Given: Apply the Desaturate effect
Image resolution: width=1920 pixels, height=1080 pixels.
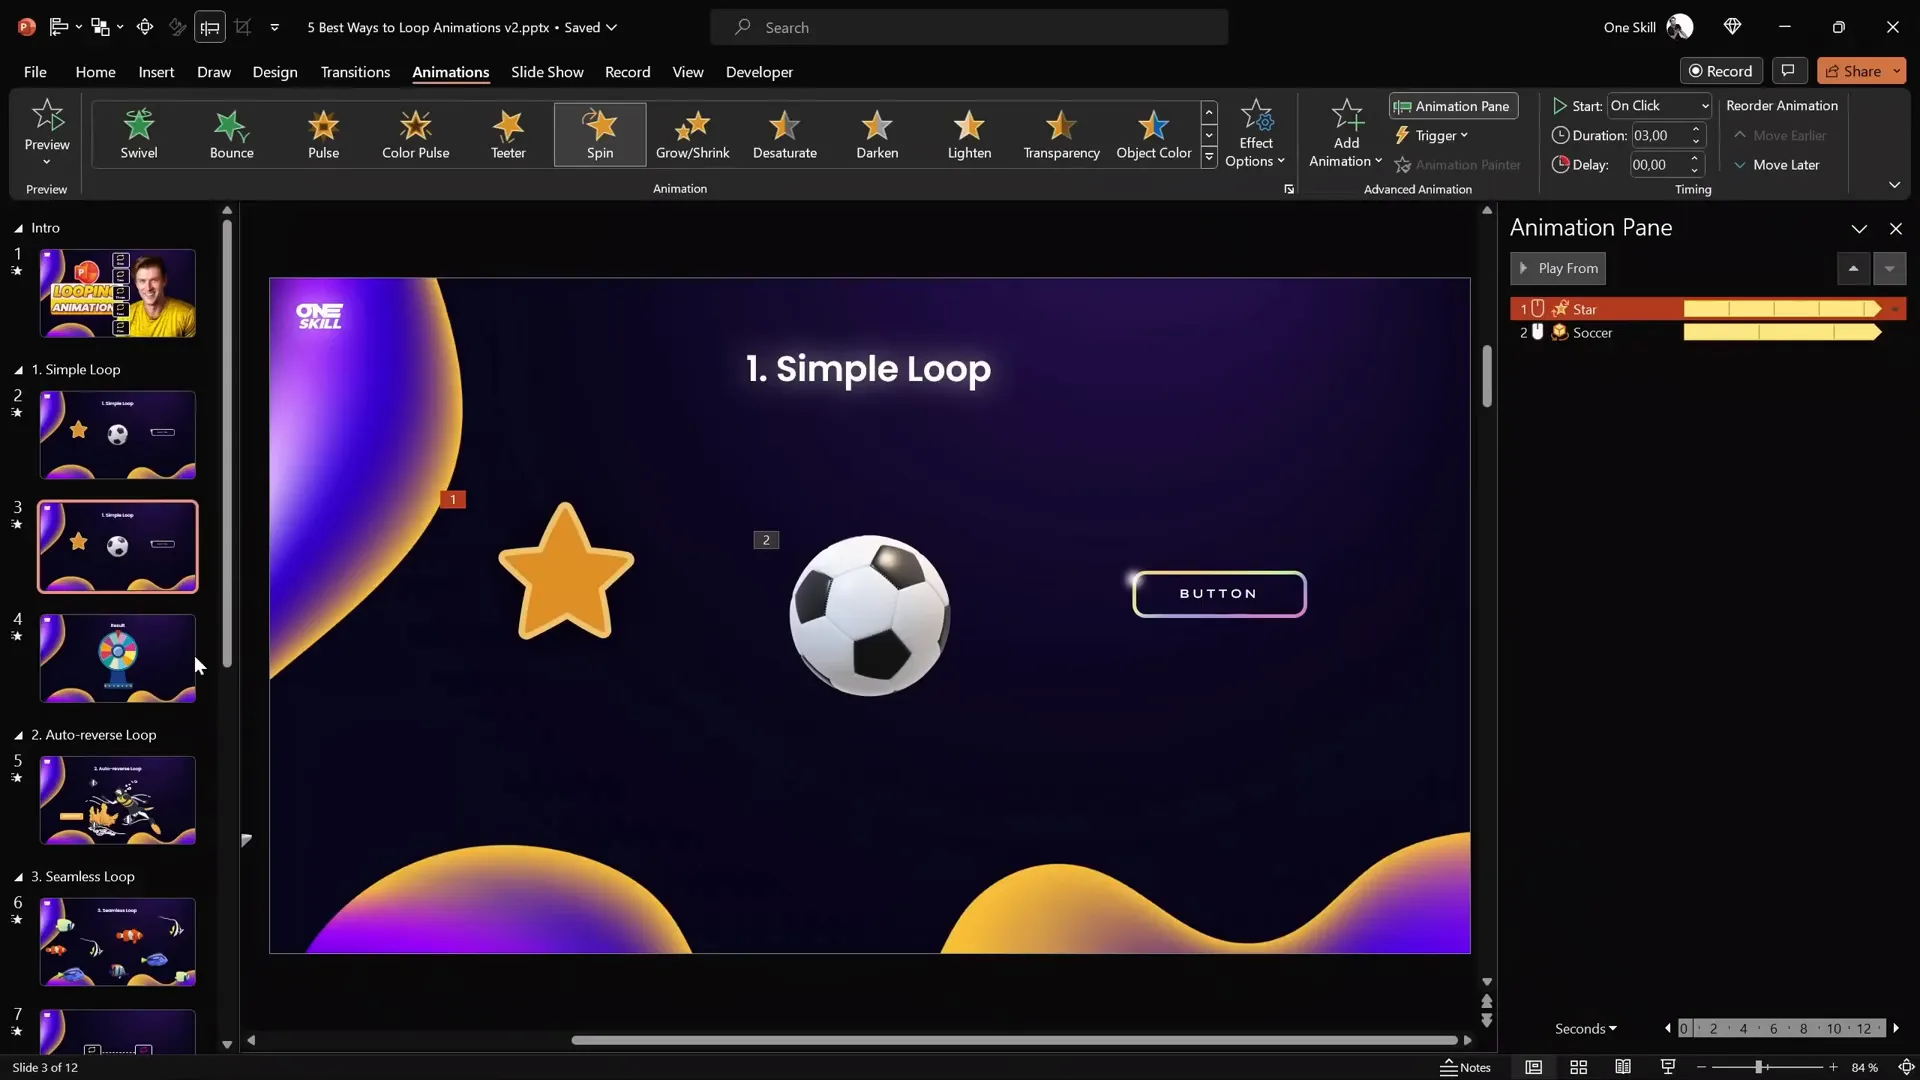Looking at the screenshot, I should (784, 134).
